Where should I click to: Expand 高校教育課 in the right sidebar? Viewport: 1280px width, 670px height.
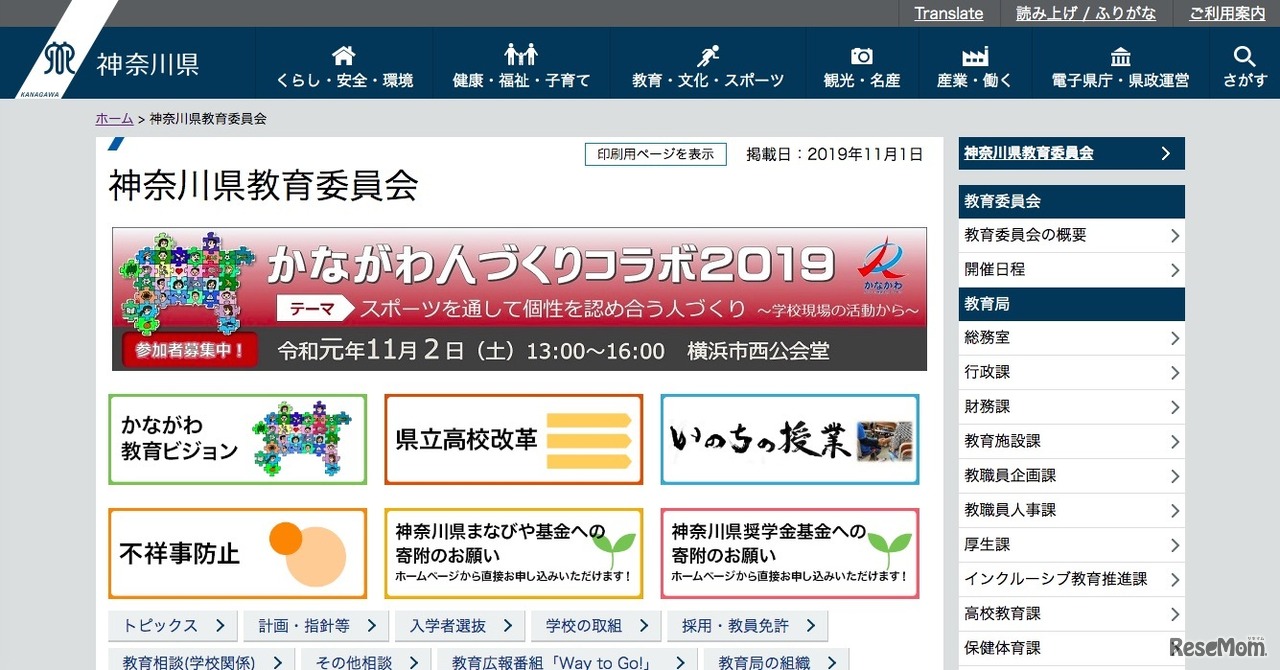[x=1070, y=613]
